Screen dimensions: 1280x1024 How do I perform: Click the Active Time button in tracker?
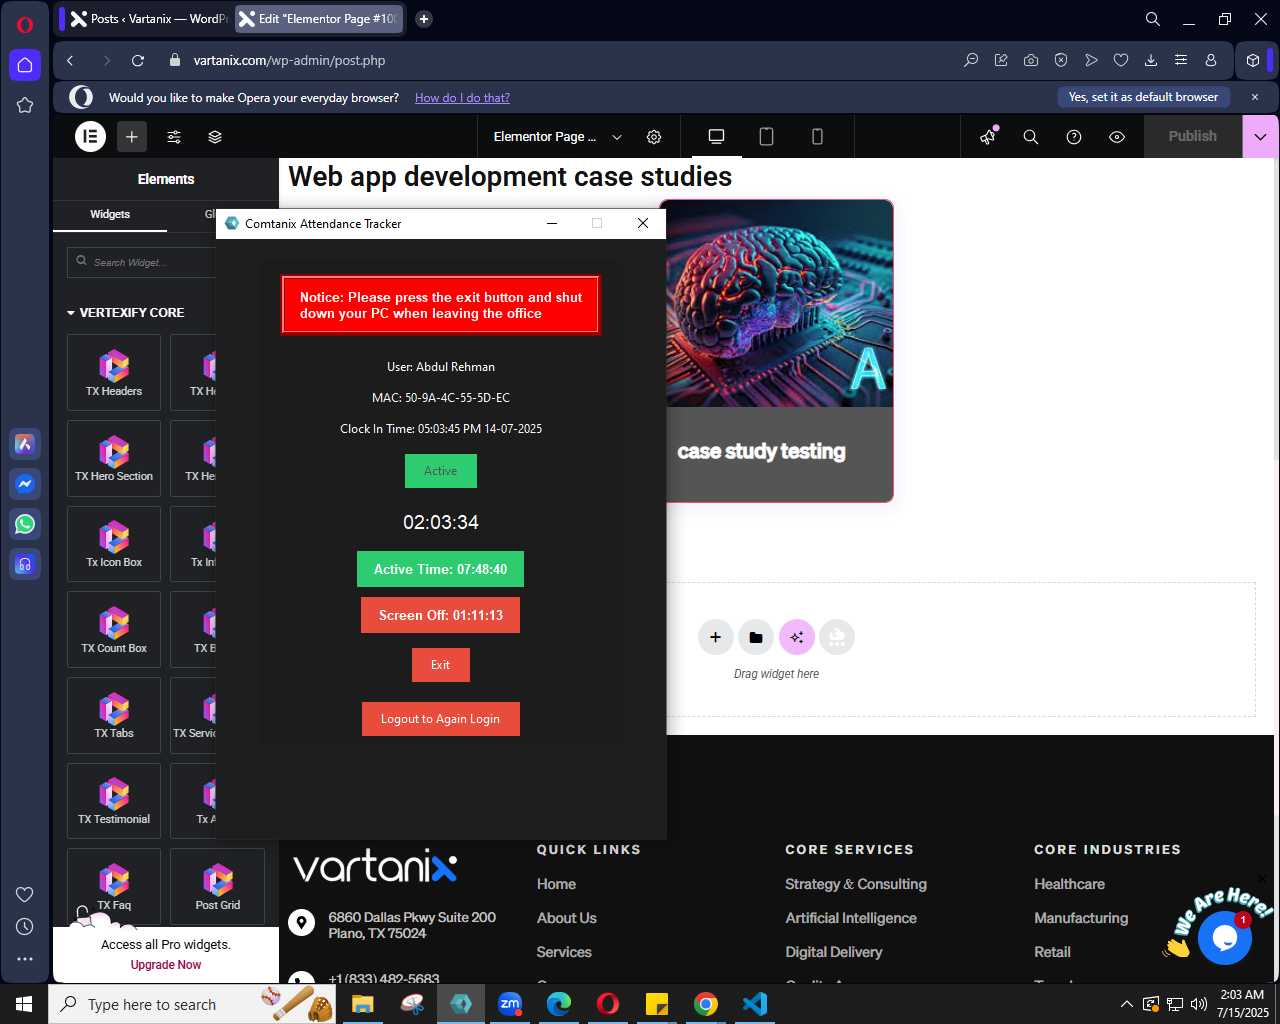[440, 569]
